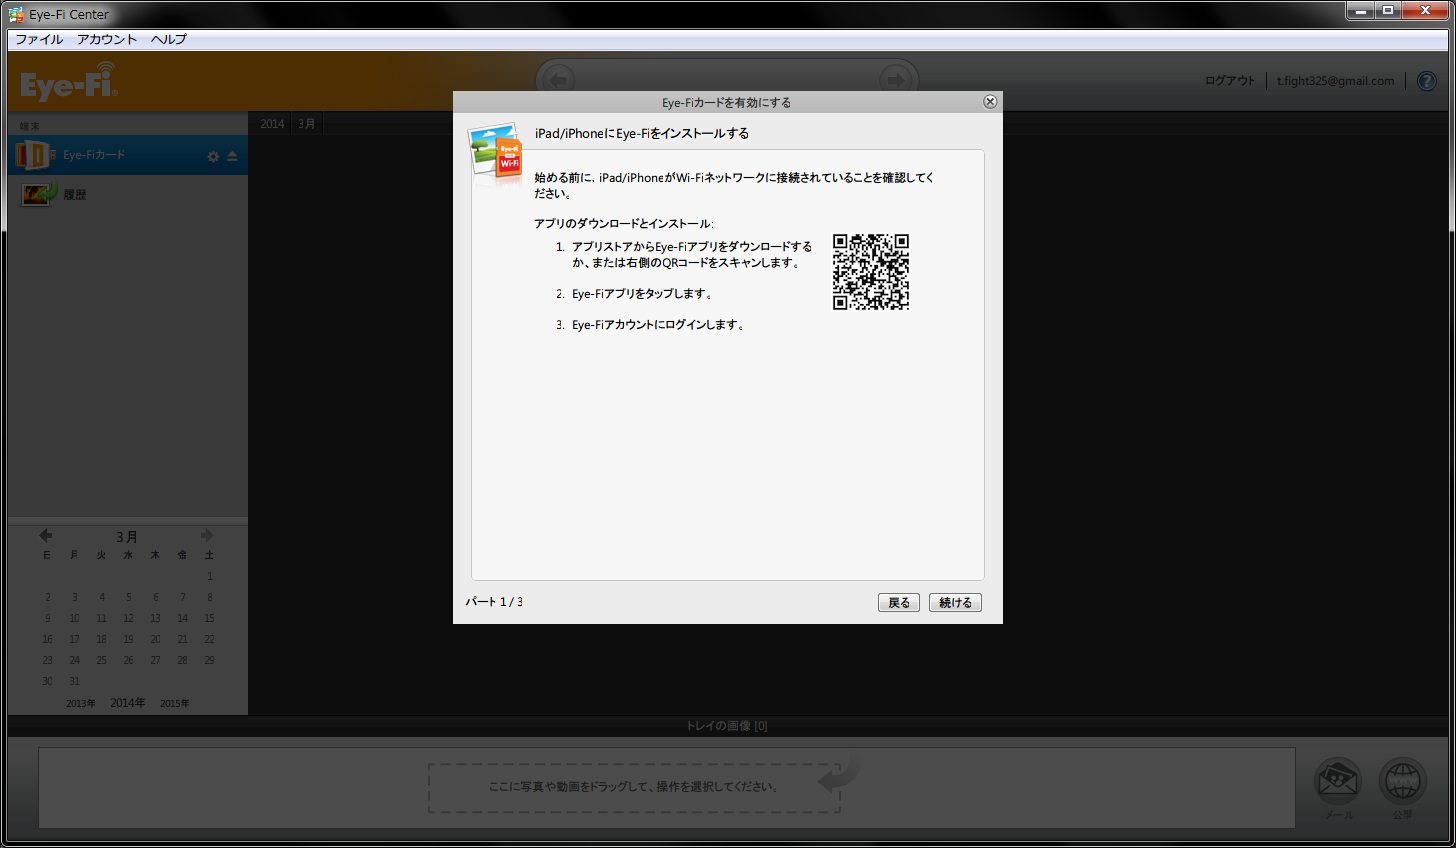Click the 3月 breadcrumb in timeline bar
The image size is (1456, 848).
click(307, 124)
